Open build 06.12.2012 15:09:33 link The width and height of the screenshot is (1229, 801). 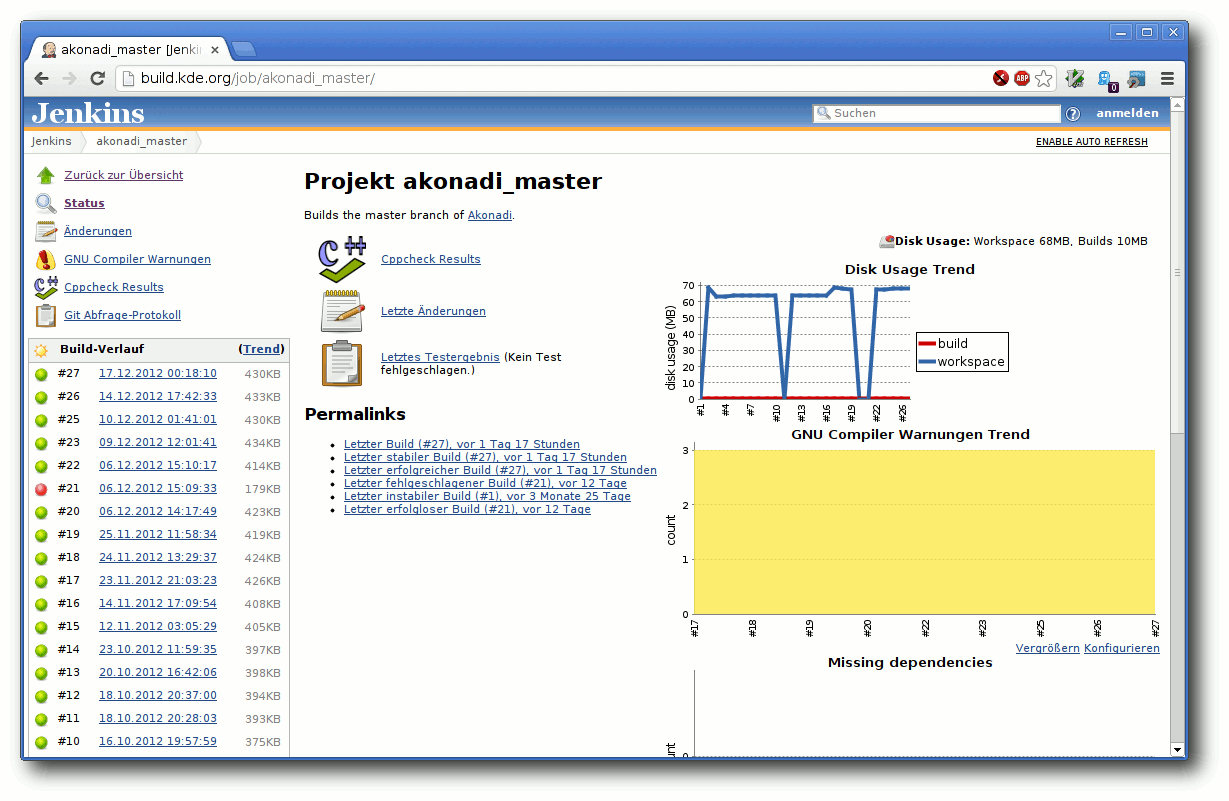[158, 488]
